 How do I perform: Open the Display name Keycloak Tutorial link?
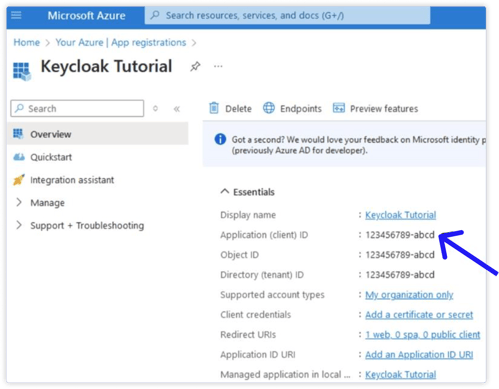(x=400, y=215)
